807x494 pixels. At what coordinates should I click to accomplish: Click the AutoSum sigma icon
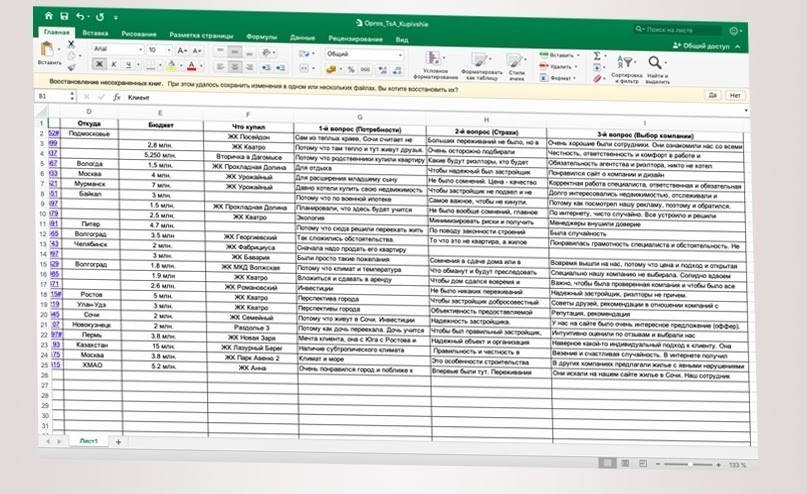click(597, 56)
